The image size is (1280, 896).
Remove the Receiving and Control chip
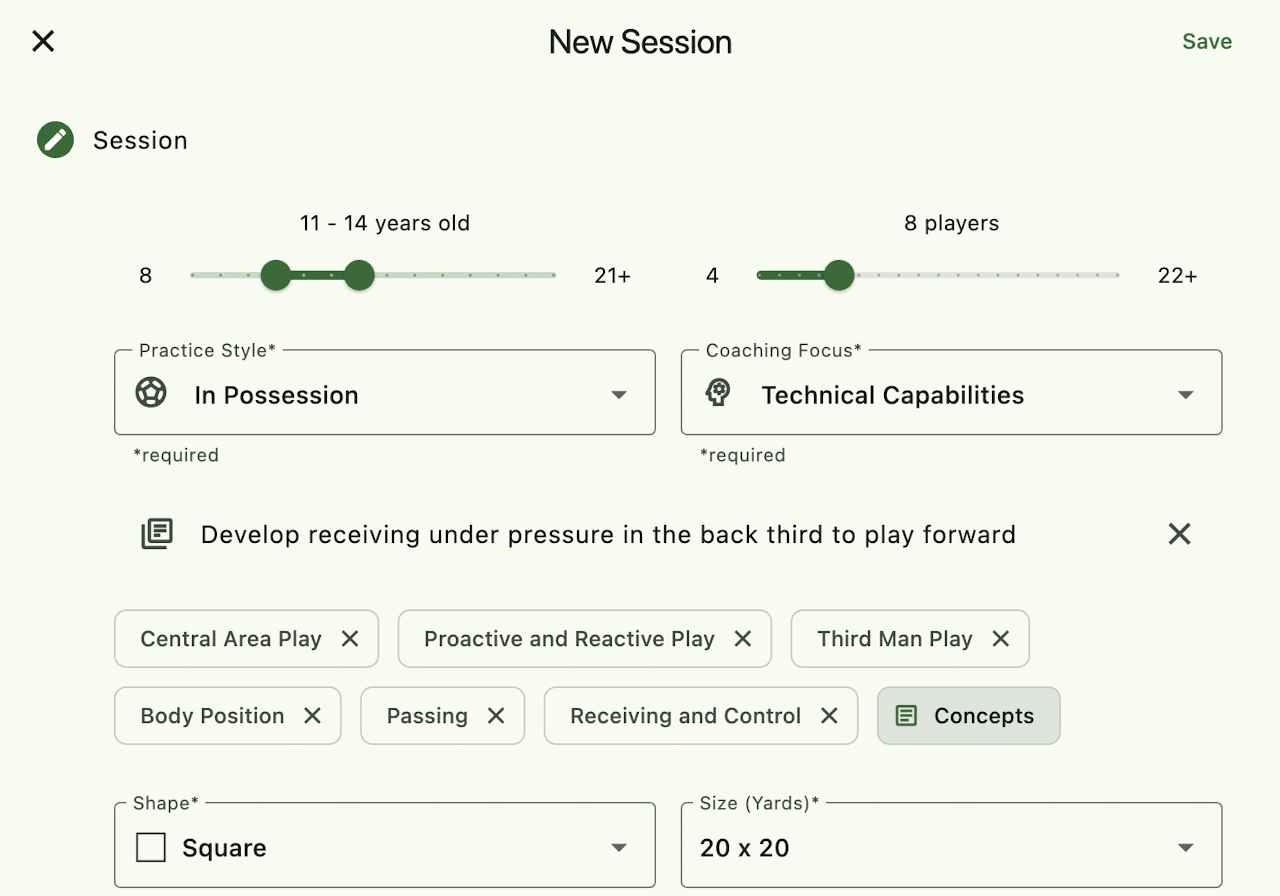(829, 716)
